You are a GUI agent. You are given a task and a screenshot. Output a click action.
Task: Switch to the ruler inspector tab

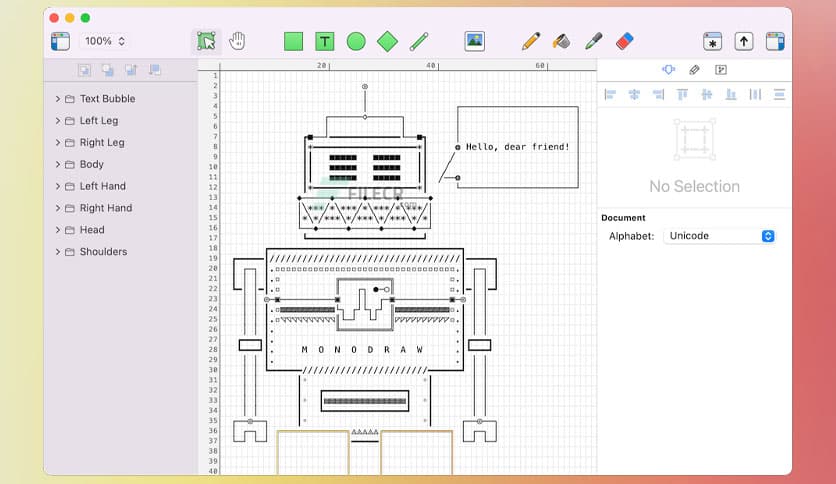(x=694, y=70)
